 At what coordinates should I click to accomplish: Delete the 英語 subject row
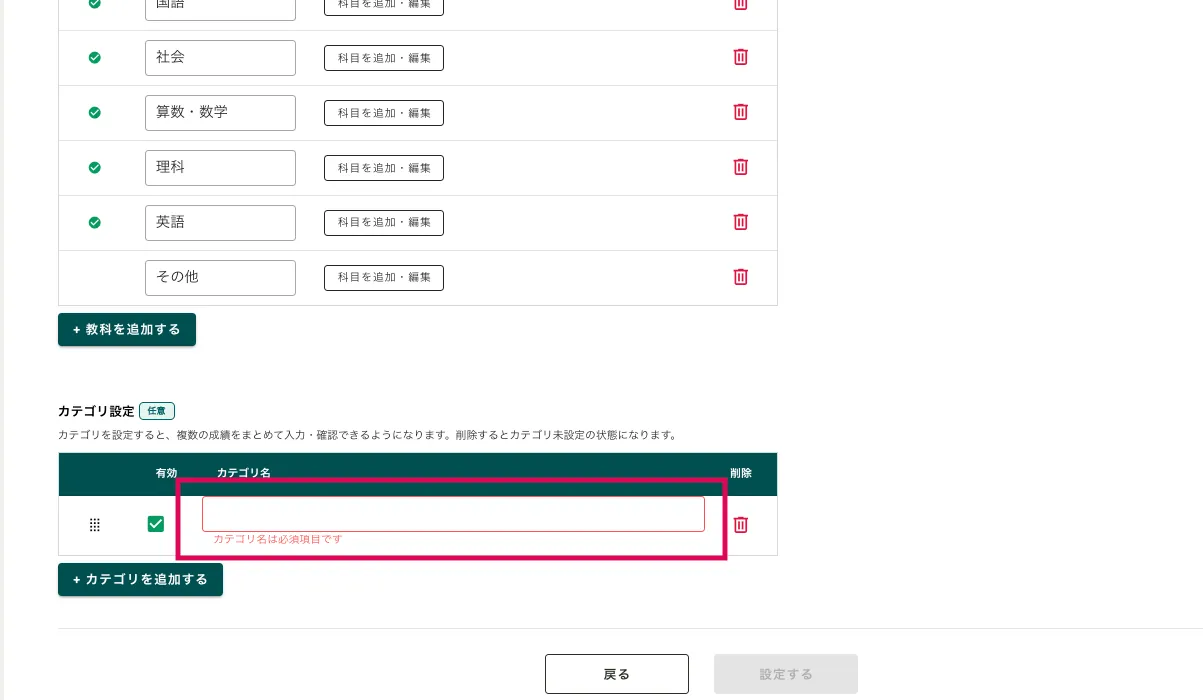[x=740, y=222]
